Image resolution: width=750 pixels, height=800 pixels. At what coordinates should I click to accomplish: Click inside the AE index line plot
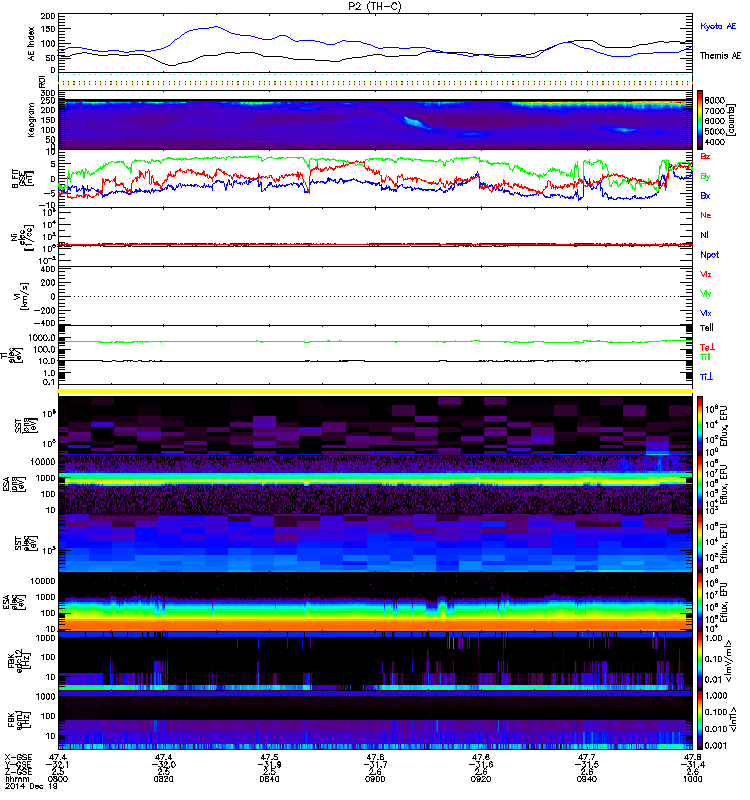coord(375,43)
